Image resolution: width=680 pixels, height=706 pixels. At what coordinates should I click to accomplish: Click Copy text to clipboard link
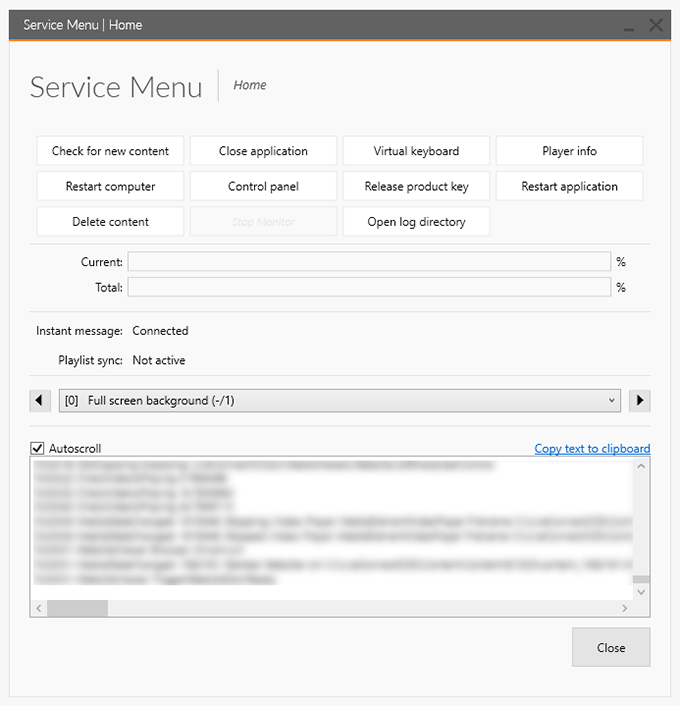tap(592, 449)
